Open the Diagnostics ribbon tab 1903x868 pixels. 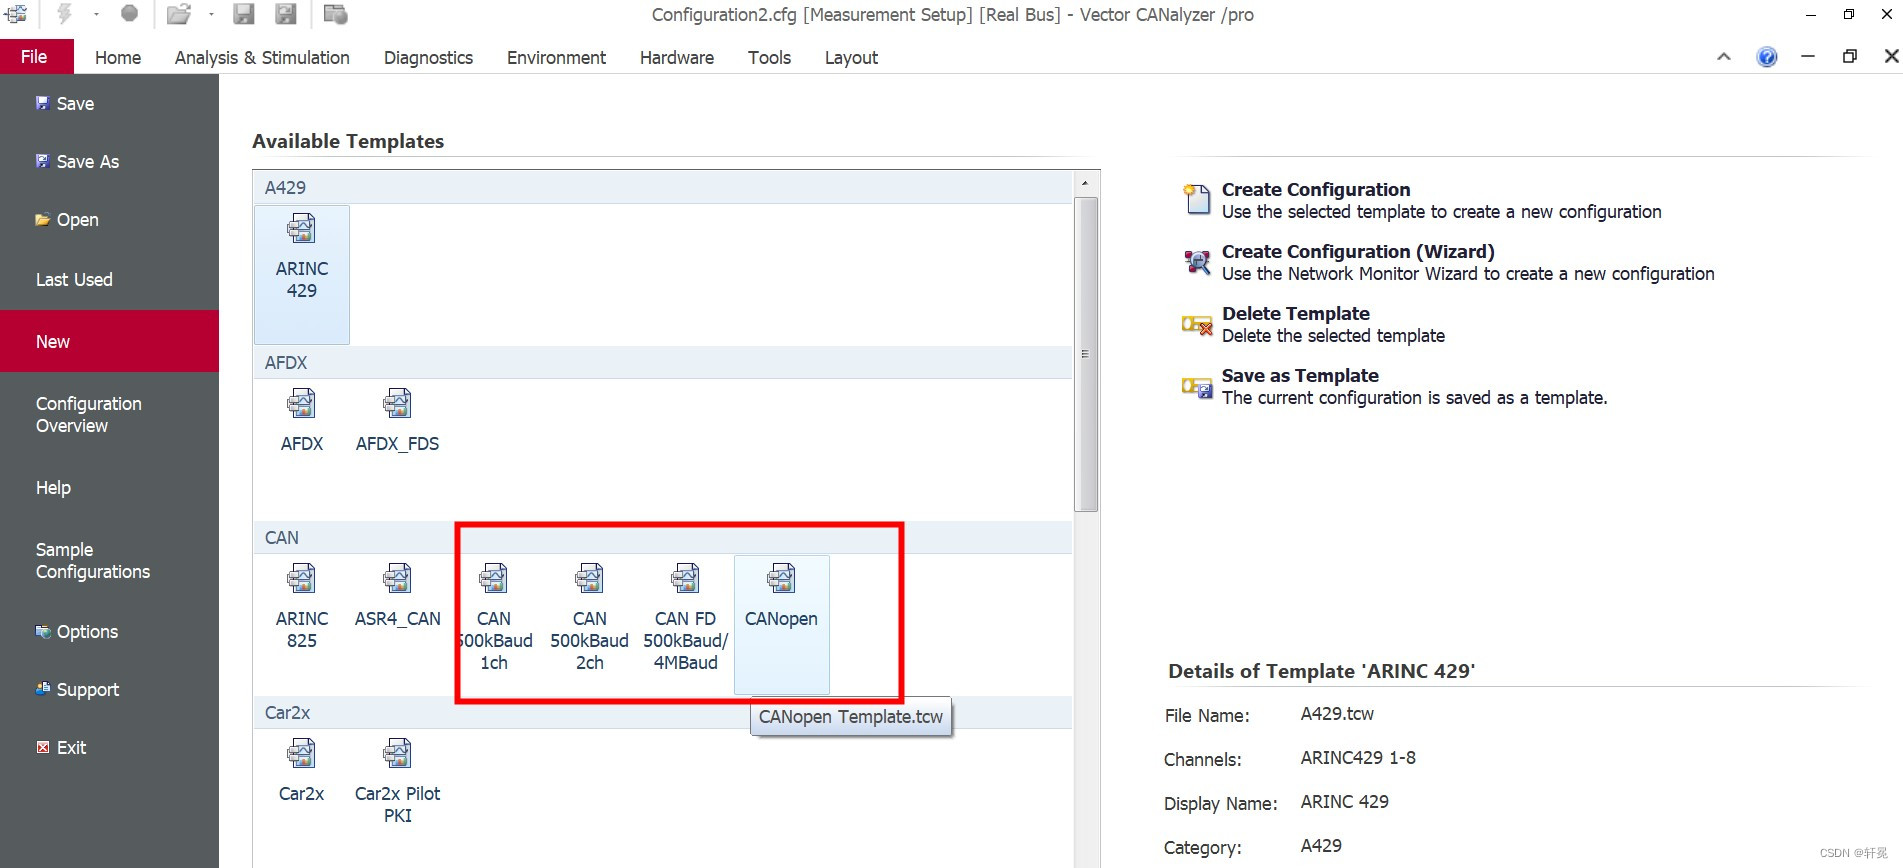(x=428, y=57)
